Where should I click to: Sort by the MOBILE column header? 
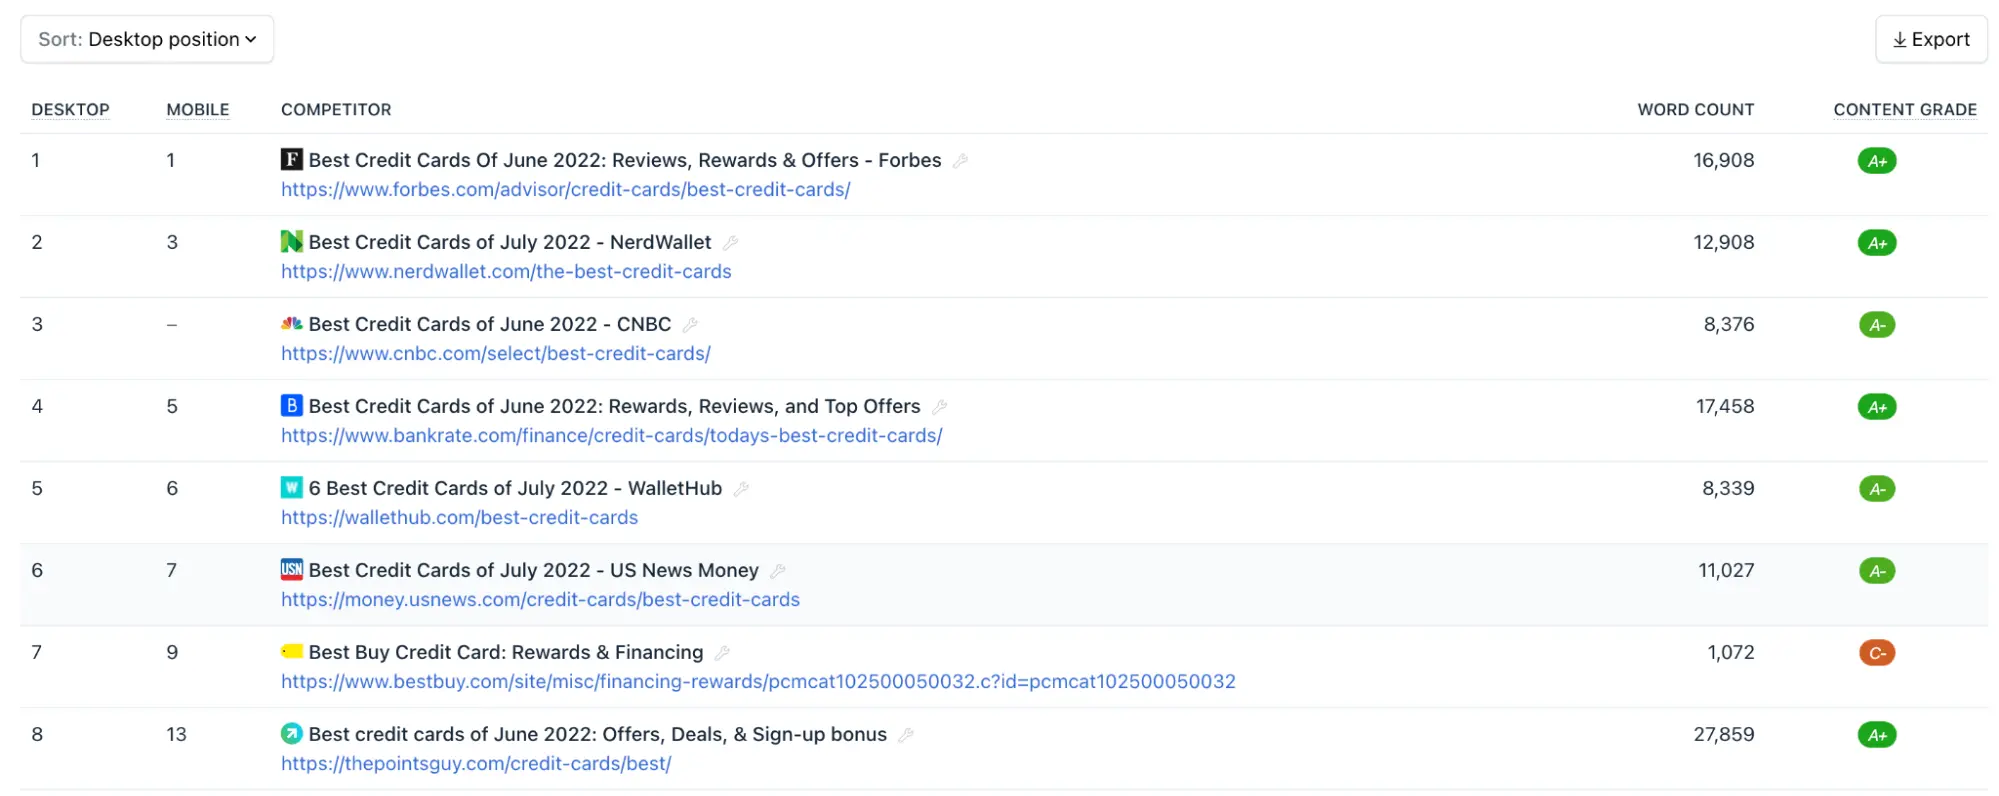[x=198, y=110]
